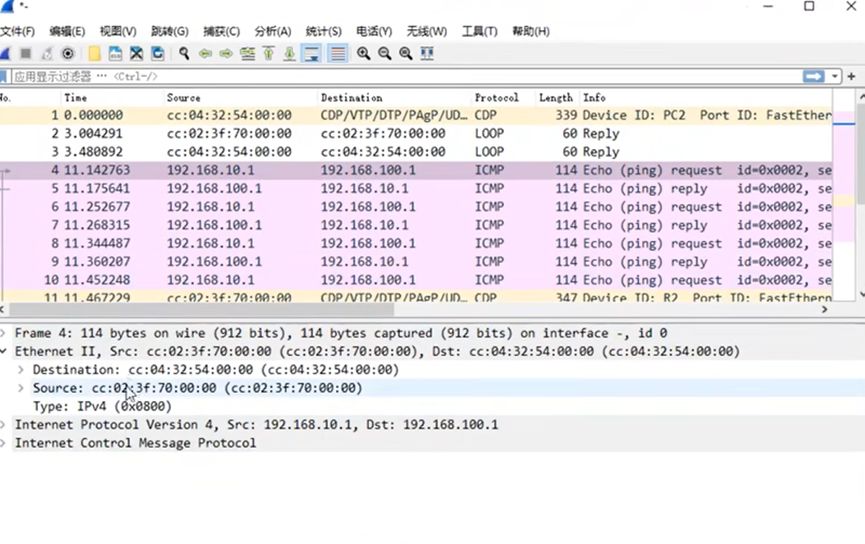
Task: Click the find packet magnifier icon
Action: [184, 53]
